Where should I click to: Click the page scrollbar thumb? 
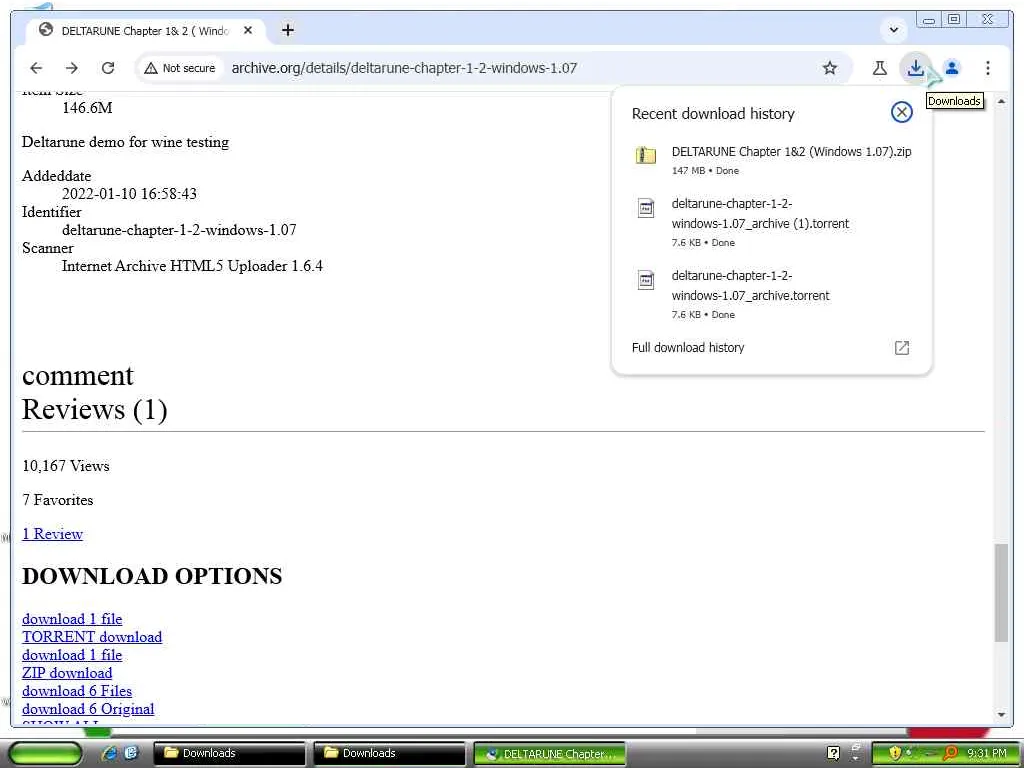(x=1001, y=592)
